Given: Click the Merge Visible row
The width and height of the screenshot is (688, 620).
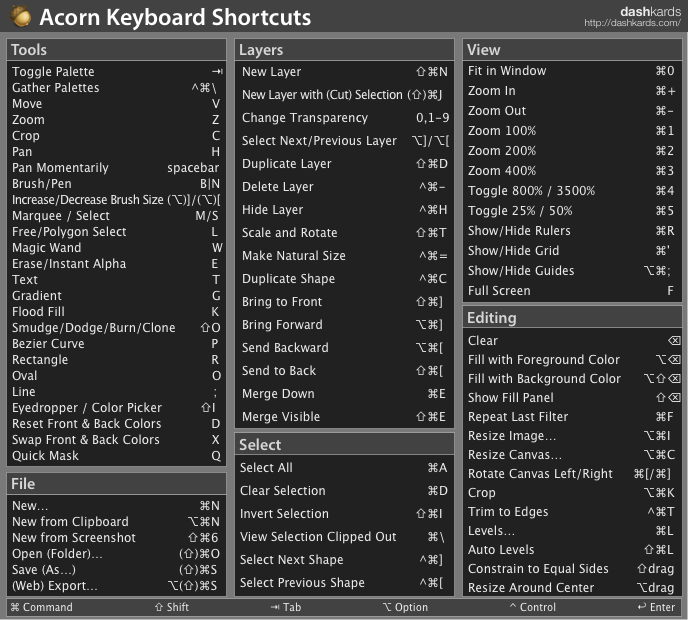Looking at the screenshot, I should 344,417.
